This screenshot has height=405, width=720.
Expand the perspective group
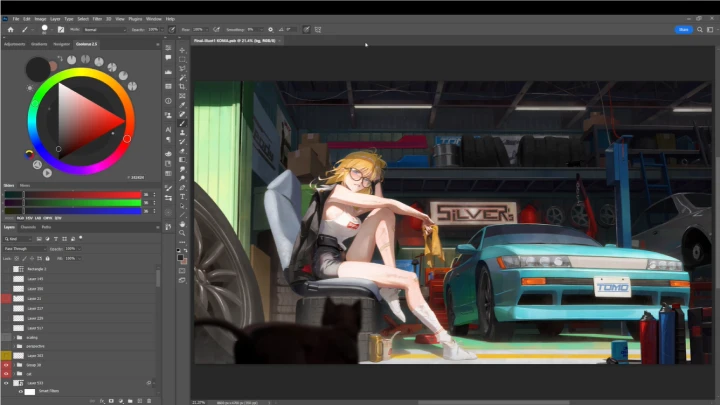click(14, 346)
